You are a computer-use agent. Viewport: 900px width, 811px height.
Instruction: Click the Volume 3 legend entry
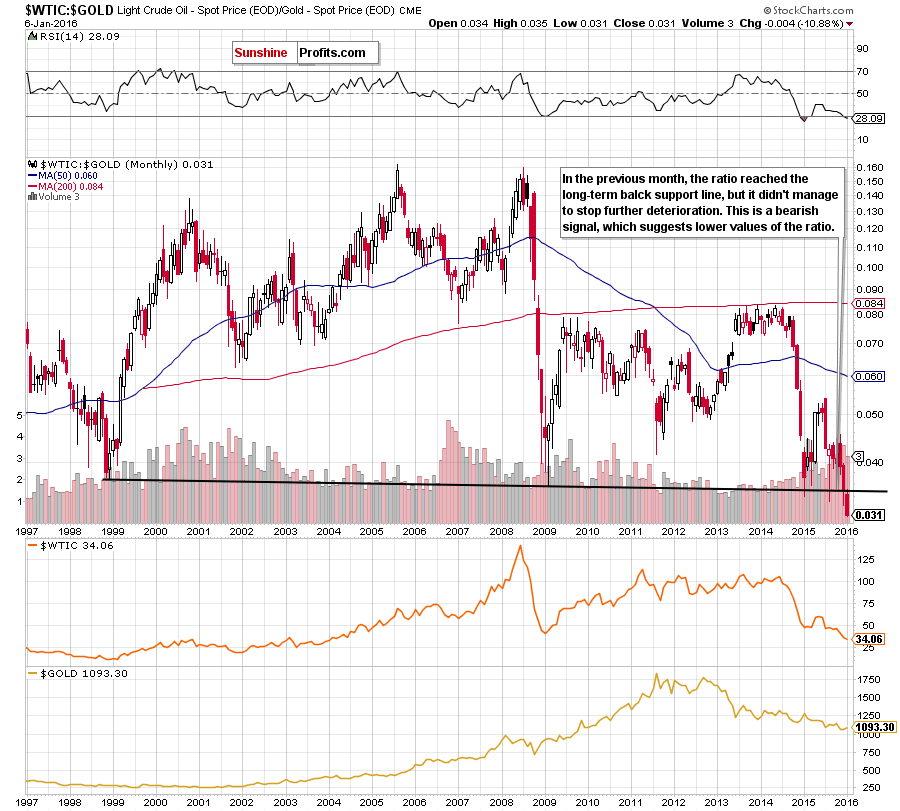(x=53, y=197)
